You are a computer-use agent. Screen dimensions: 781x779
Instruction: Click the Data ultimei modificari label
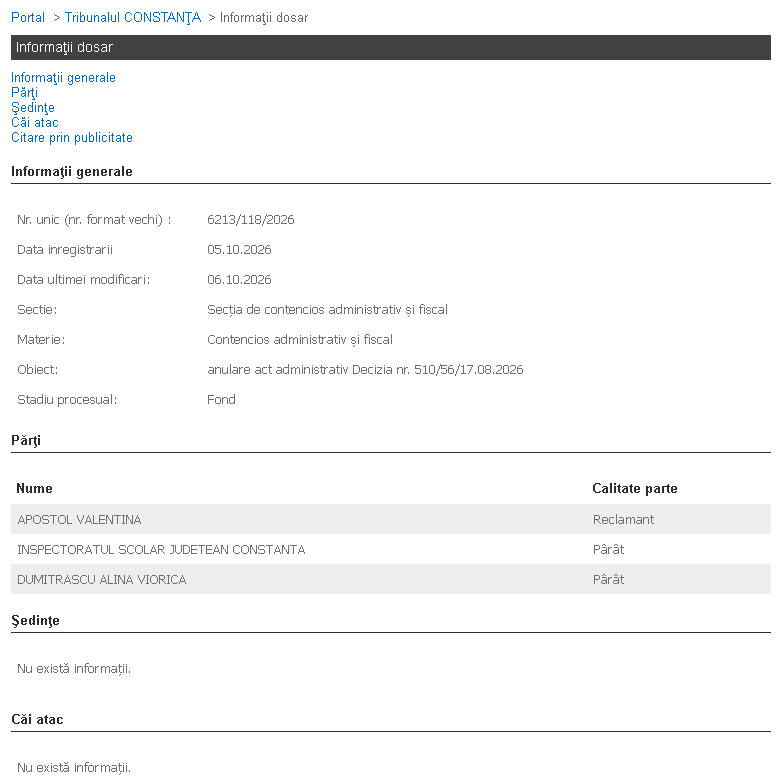(84, 279)
